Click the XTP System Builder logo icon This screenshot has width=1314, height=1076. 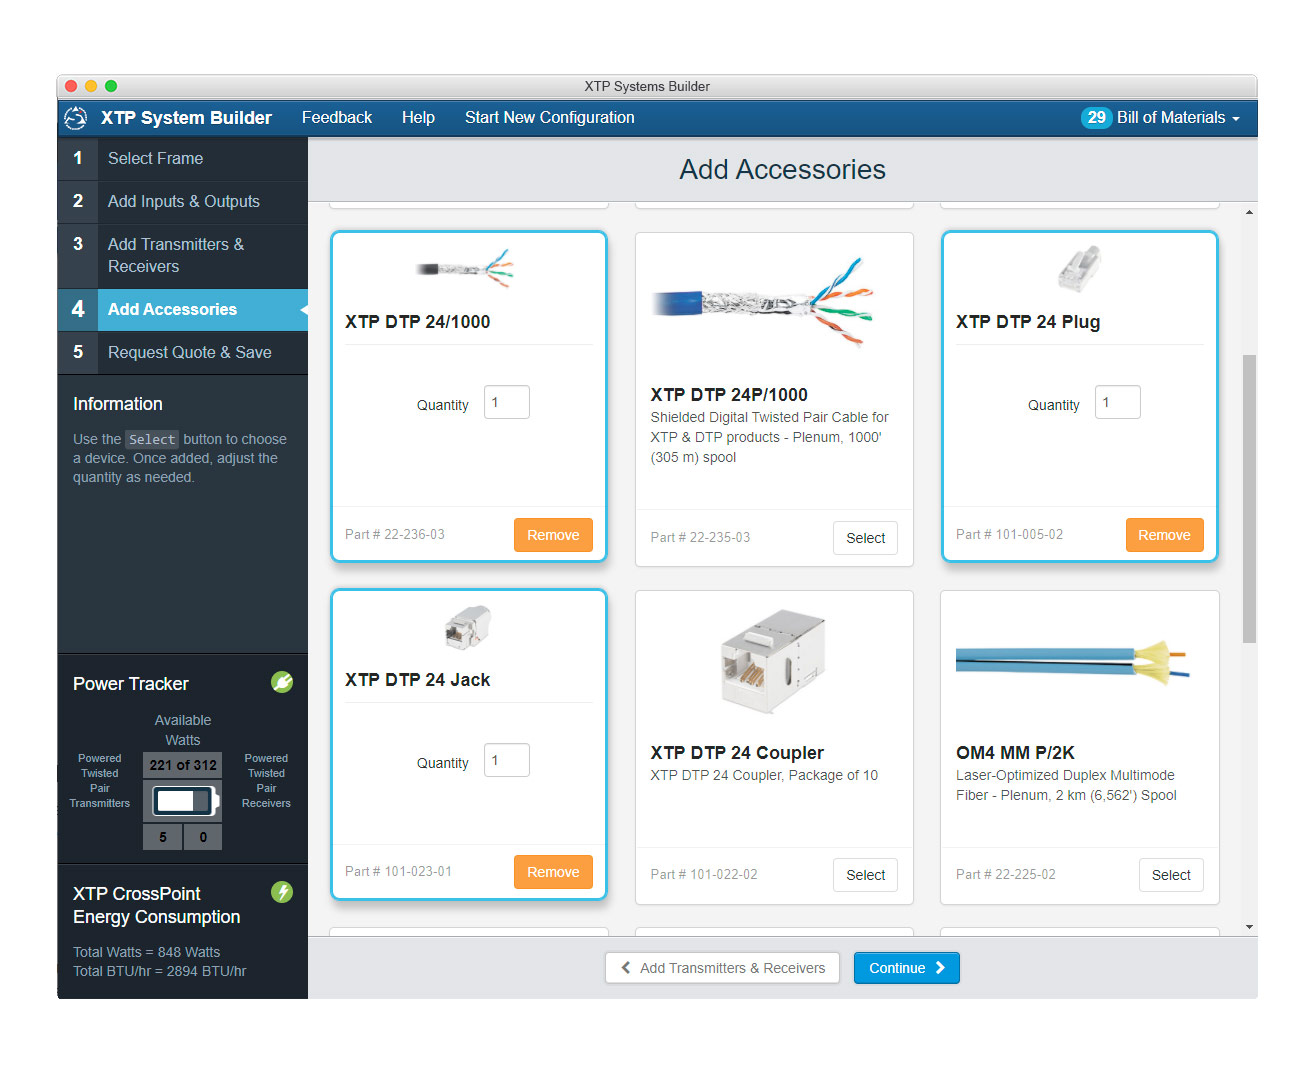point(76,118)
